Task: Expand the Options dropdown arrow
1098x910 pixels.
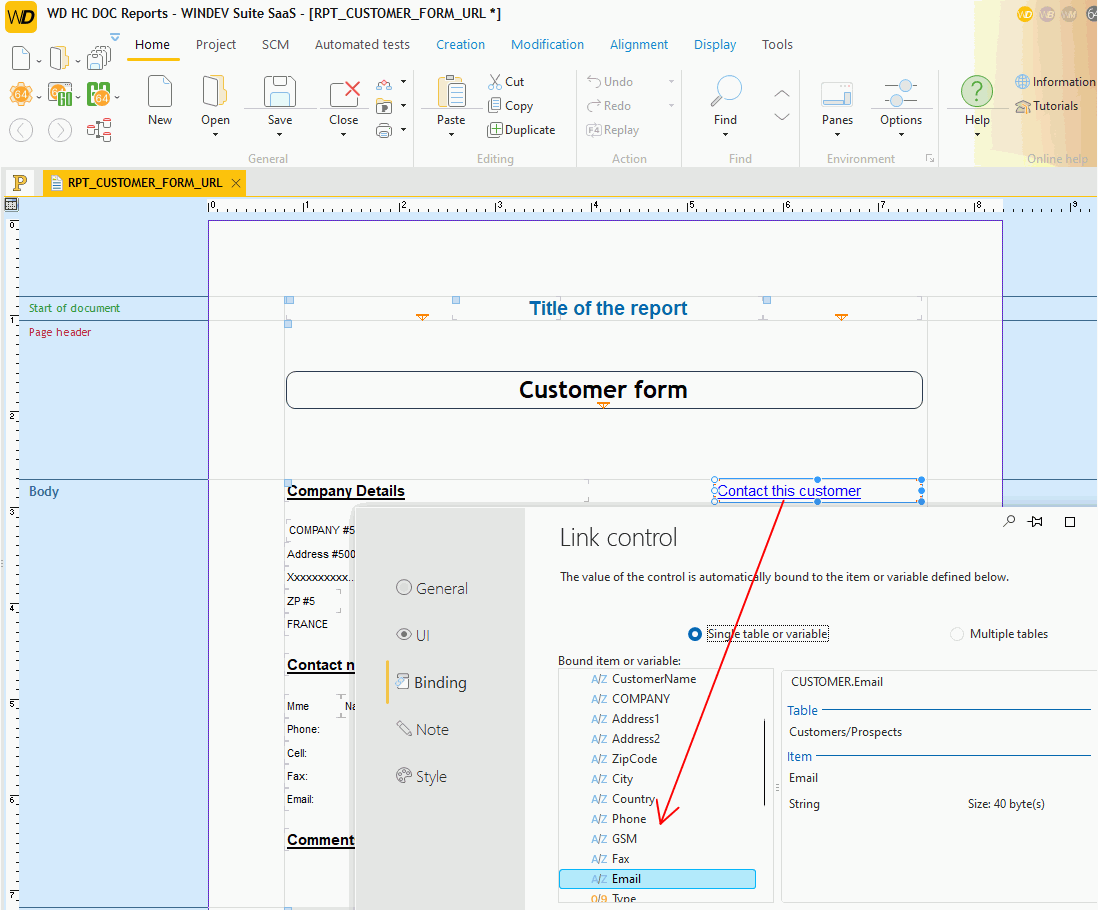Action: [901, 134]
